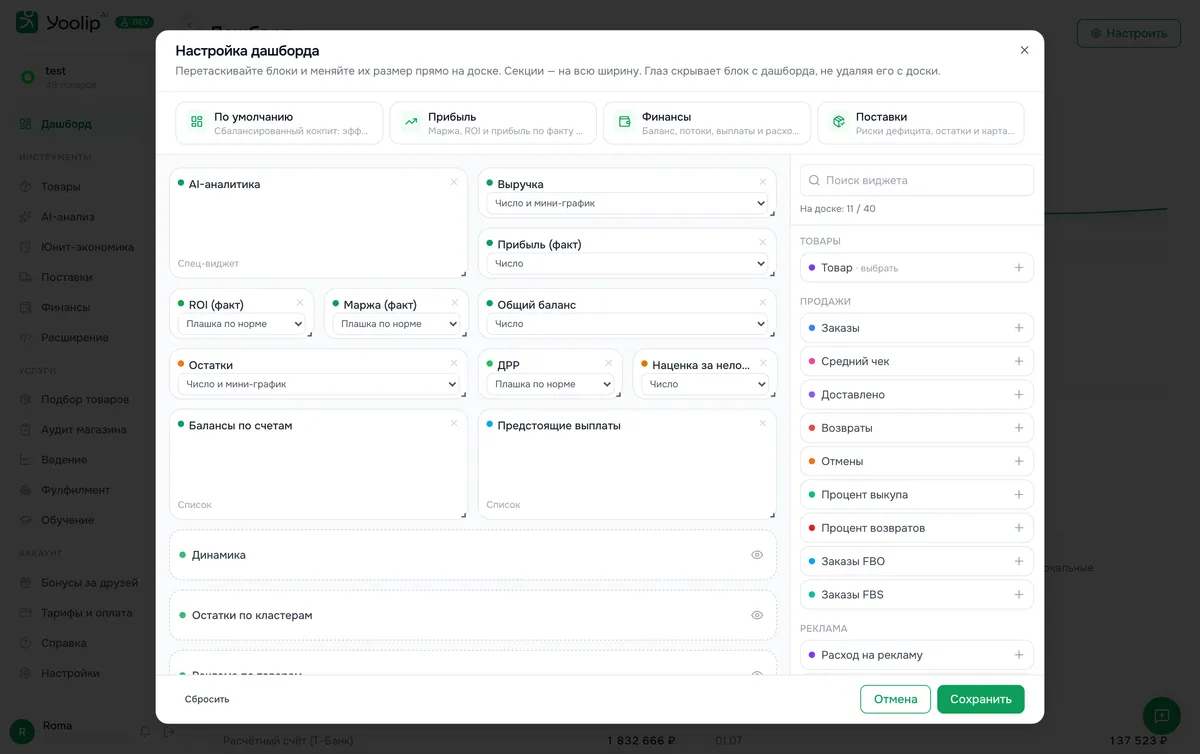
Task: Remove the AI-аналитика widget from board
Action: [454, 182]
